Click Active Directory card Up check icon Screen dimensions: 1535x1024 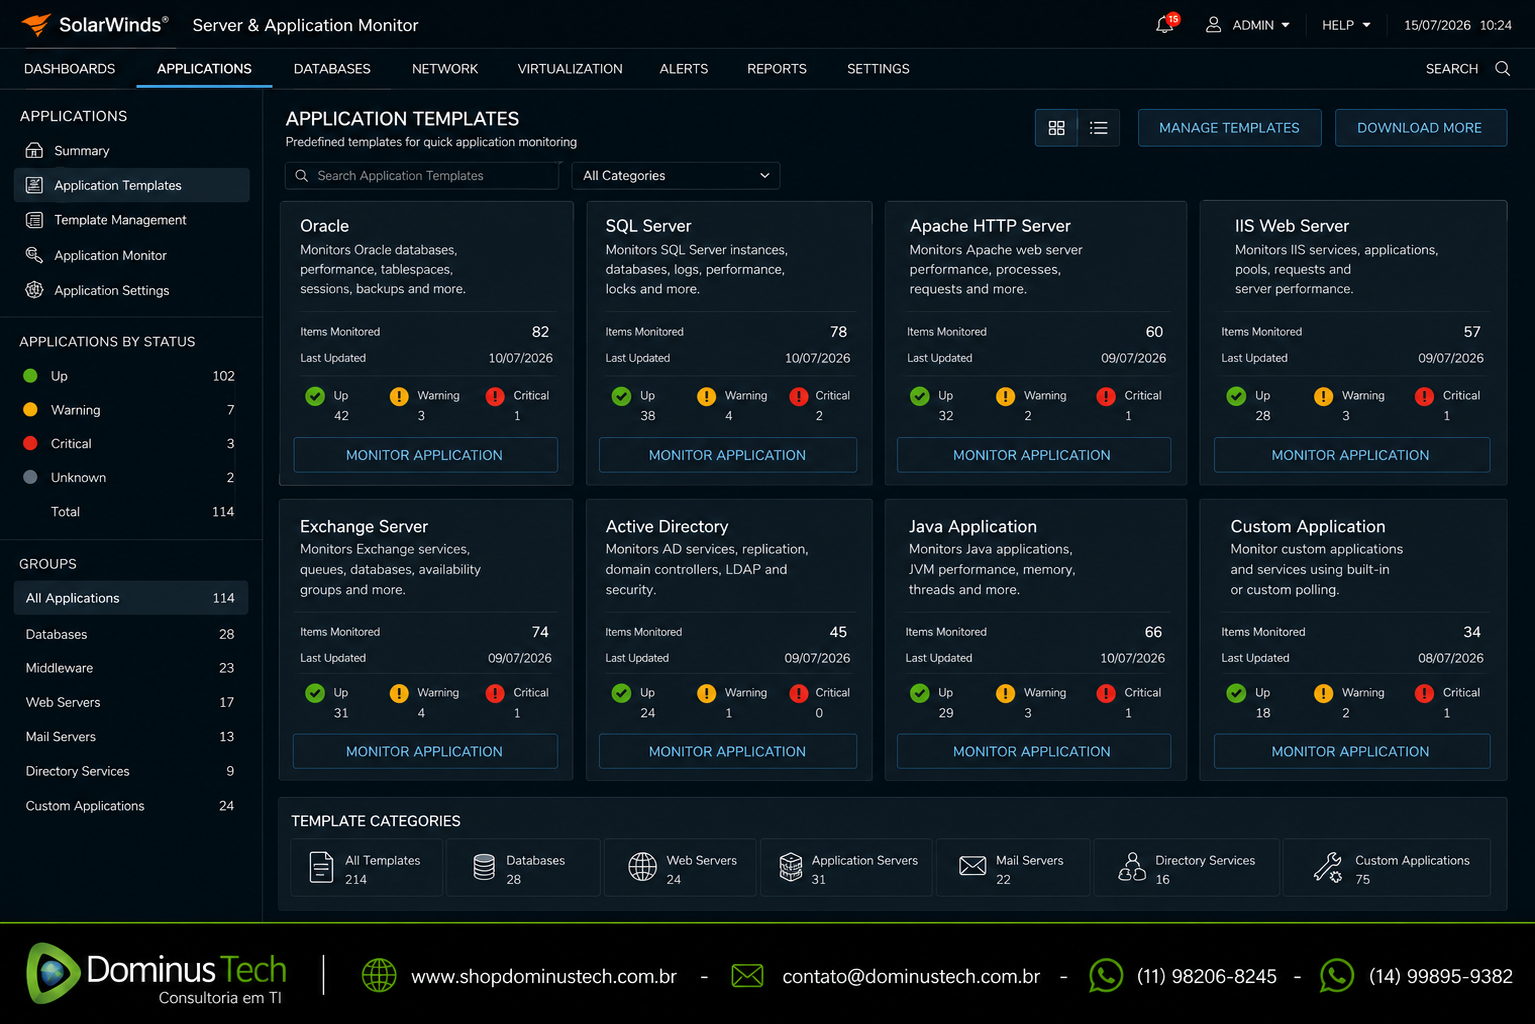[x=621, y=693]
